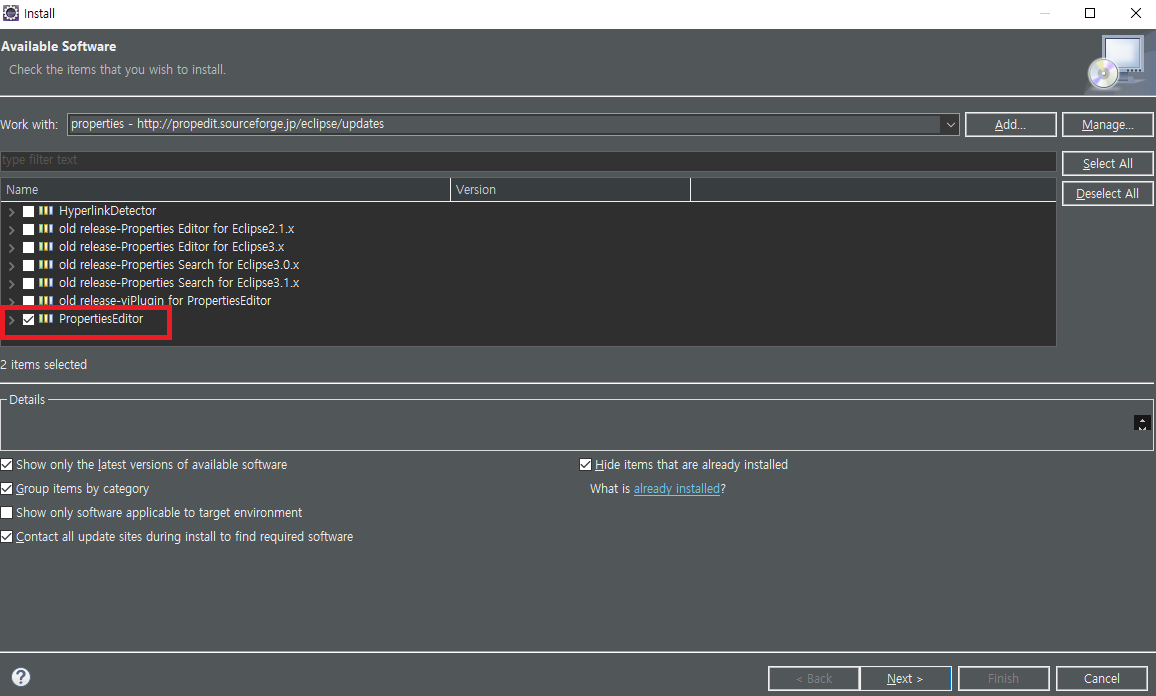The image size is (1156, 696).
Task: Click icon beside Properties Editor for Eclipse3.x
Action: click(46, 247)
